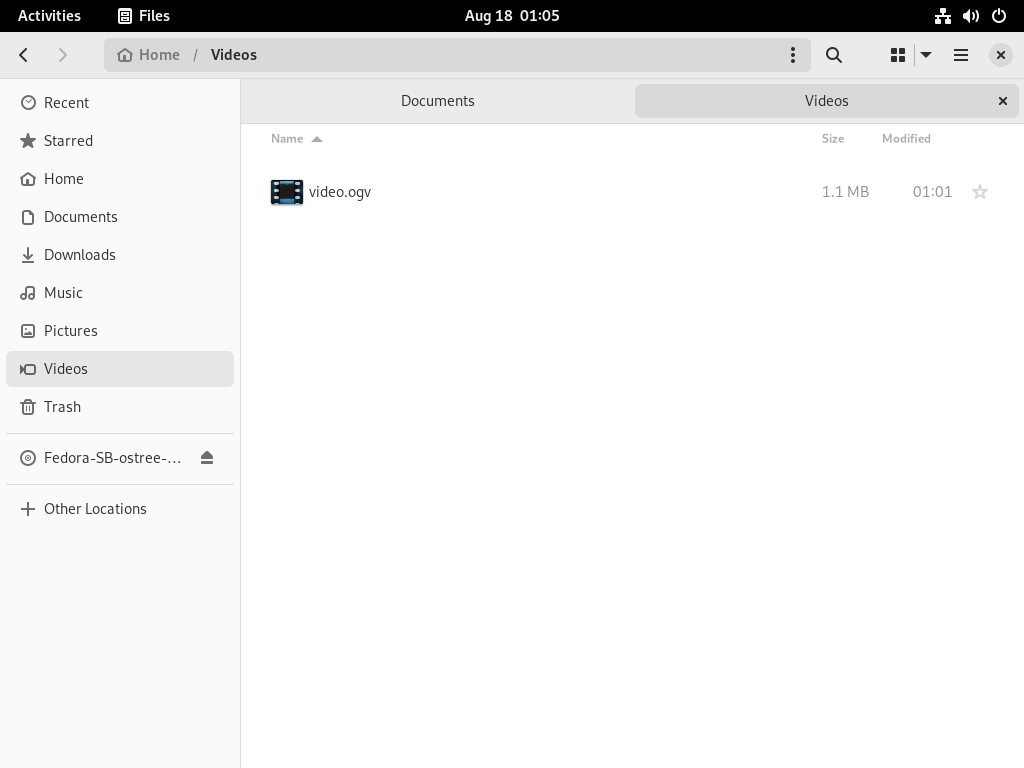Go back with the left arrow button

point(24,55)
